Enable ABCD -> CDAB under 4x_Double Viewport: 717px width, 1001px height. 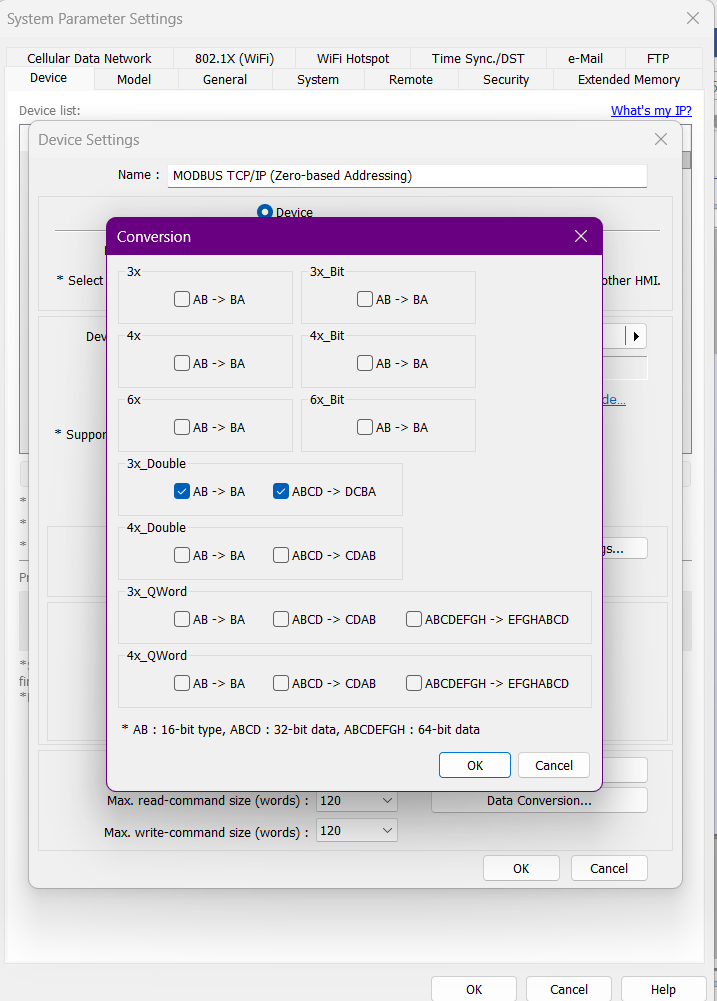tap(280, 555)
